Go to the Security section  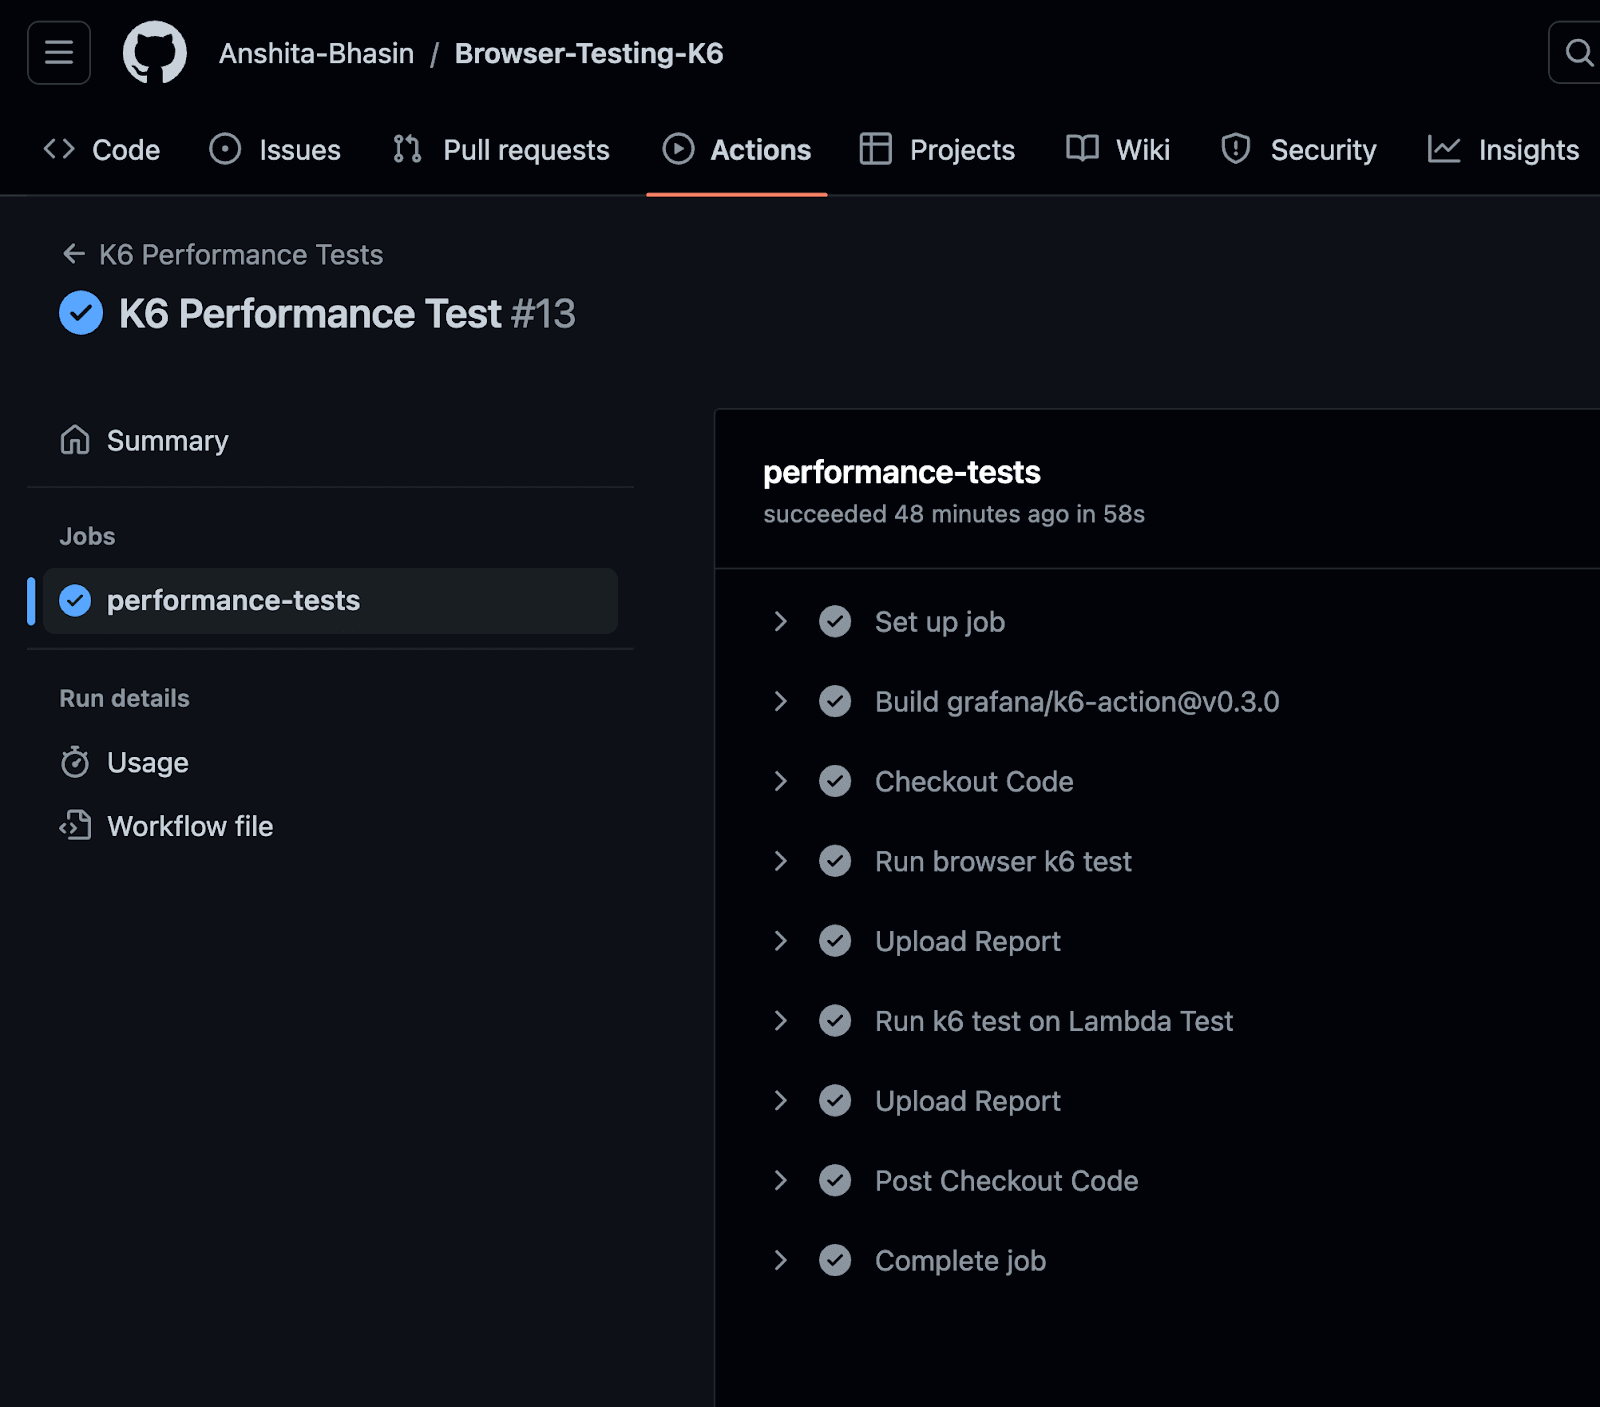point(1323,149)
